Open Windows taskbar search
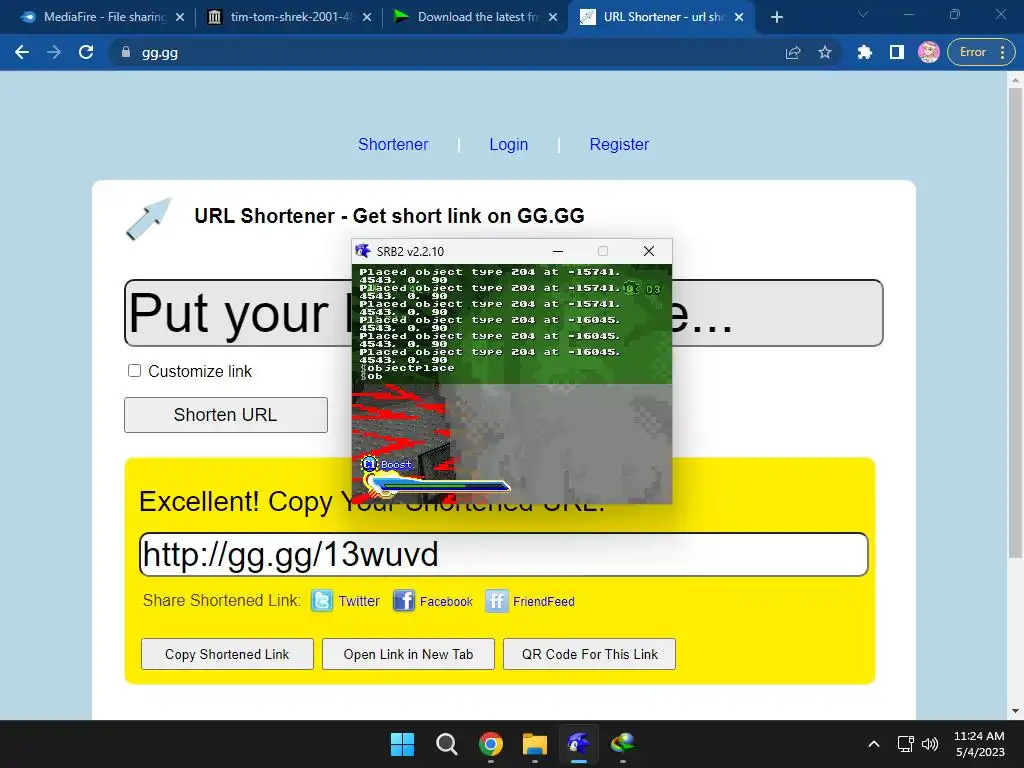This screenshot has height=768, width=1024. [447, 744]
